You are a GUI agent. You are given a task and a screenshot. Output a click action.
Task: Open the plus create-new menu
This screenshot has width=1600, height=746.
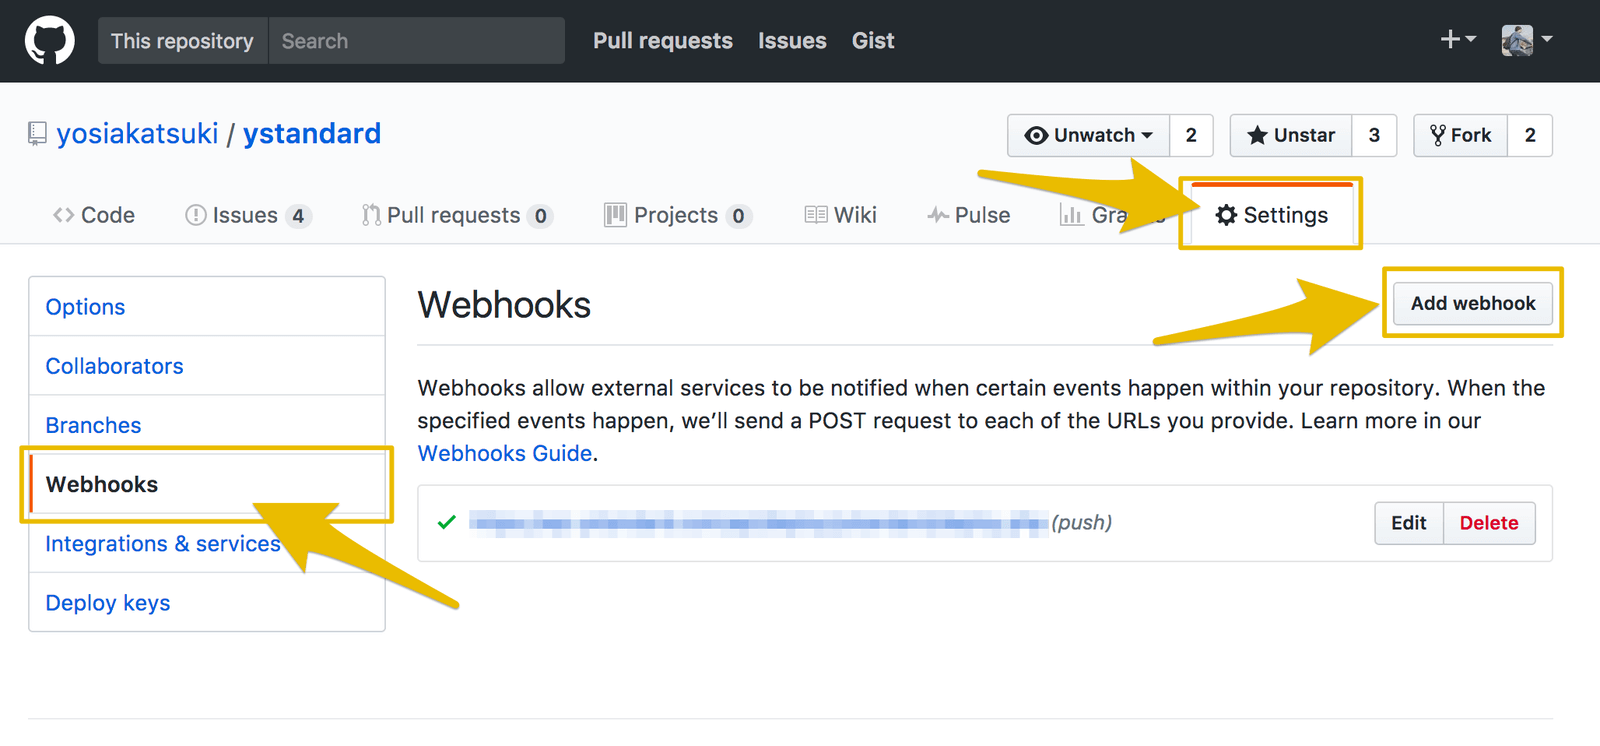(1457, 39)
